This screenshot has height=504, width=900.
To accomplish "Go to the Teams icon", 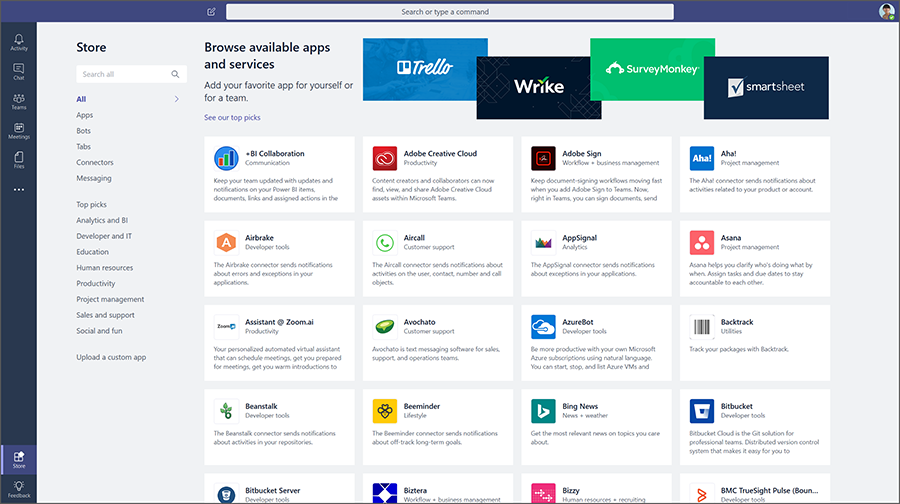I will [18, 100].
